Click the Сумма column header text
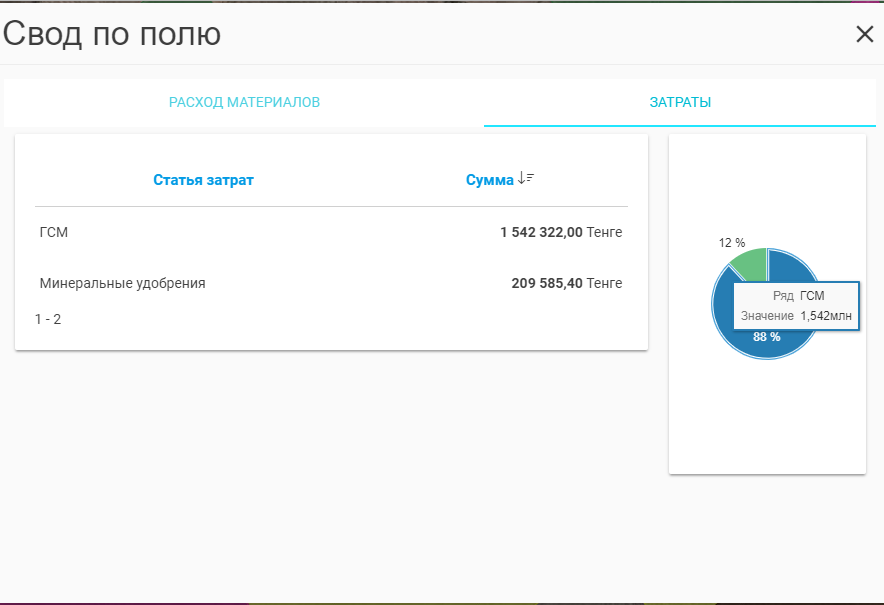The image size is (884, 605). [489, 180]
